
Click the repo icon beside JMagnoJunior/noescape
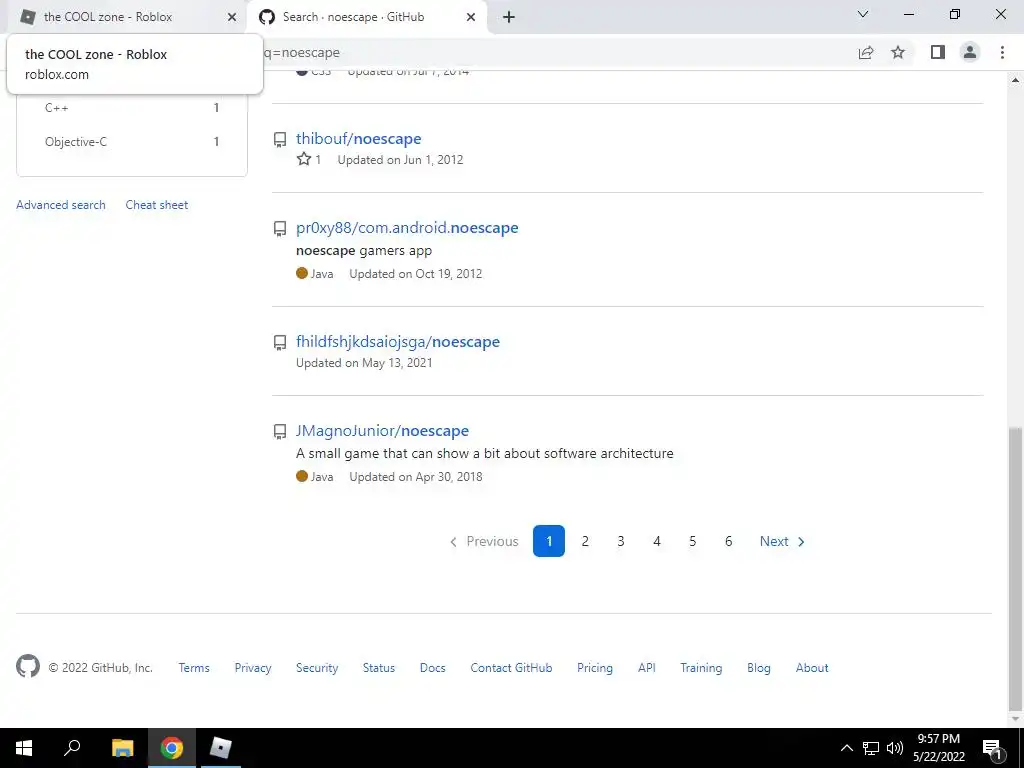280,431
